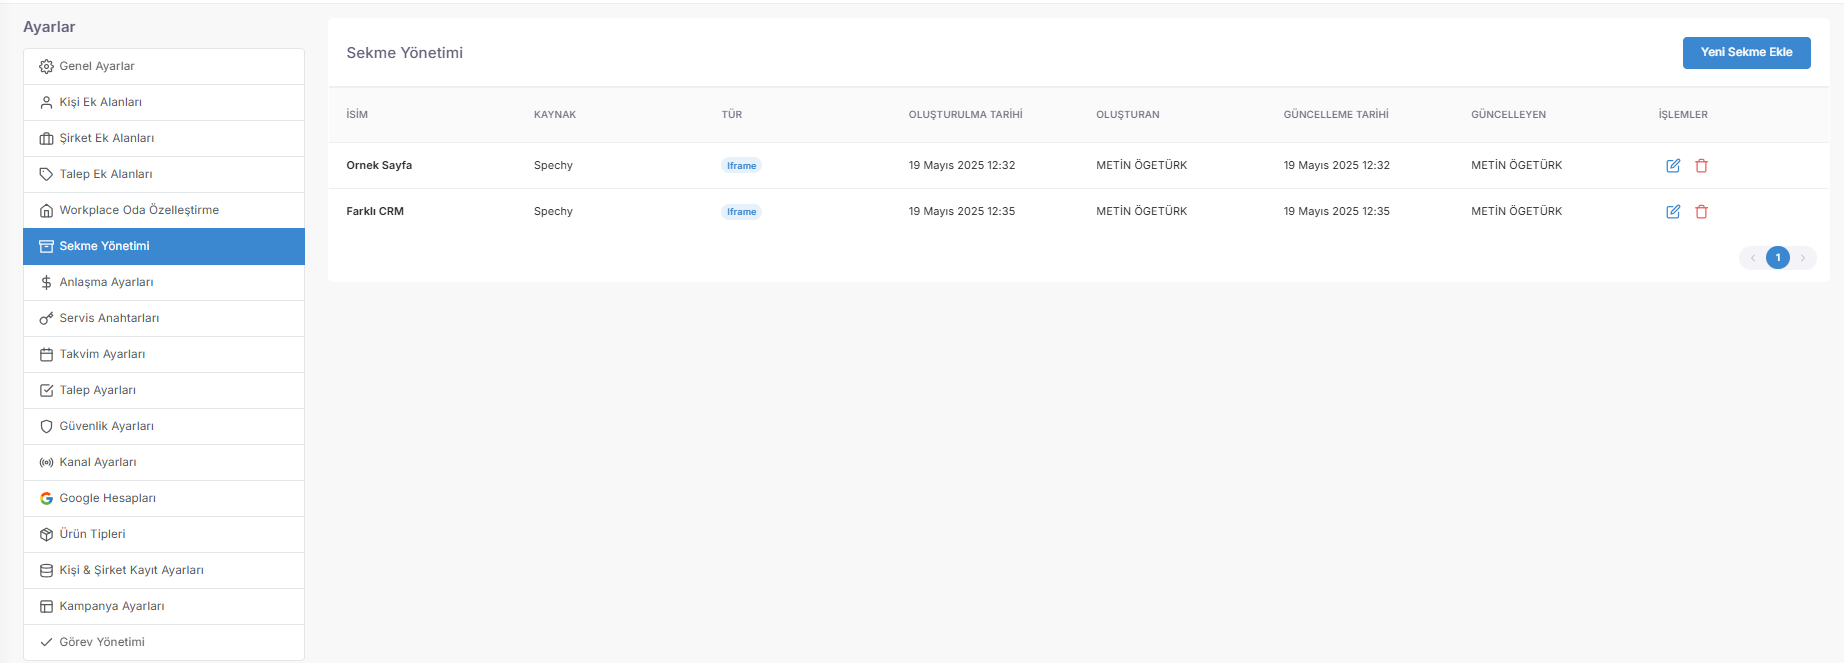Click creation date 19 Mayıs 2025 12:35
Viewport: 1844px width, 663px height.
pyautogui.click(x=962, y=212)
